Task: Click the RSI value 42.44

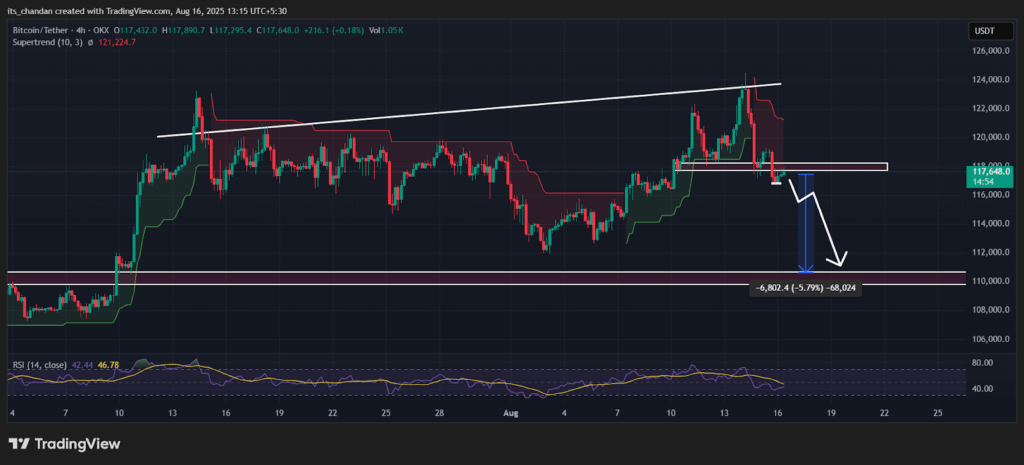Action: pos(80,365)
